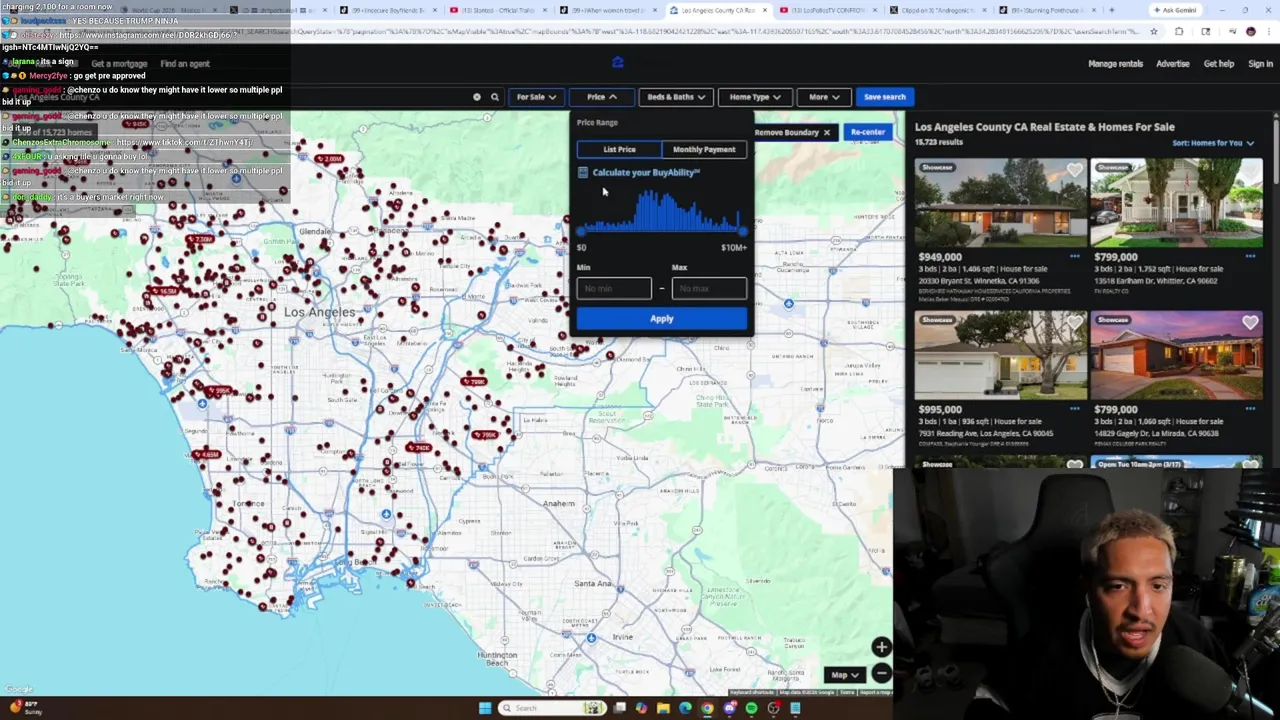Image resolution: width=1280 pixels, height=720 pixels.
Task: Open the Sort: Homes for You dropdown
Action: pyautogui.click(x=1213, y=143)
